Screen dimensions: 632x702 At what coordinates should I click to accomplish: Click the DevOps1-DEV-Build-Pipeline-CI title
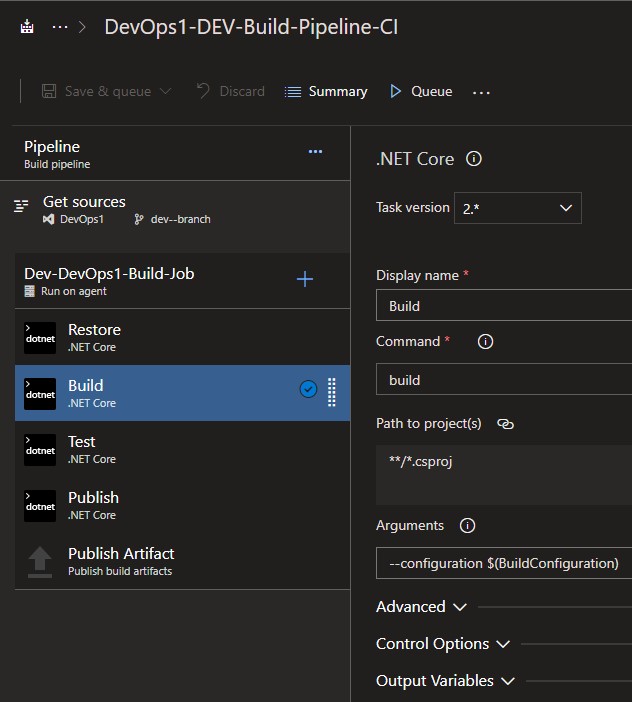(x=251, y=27)
